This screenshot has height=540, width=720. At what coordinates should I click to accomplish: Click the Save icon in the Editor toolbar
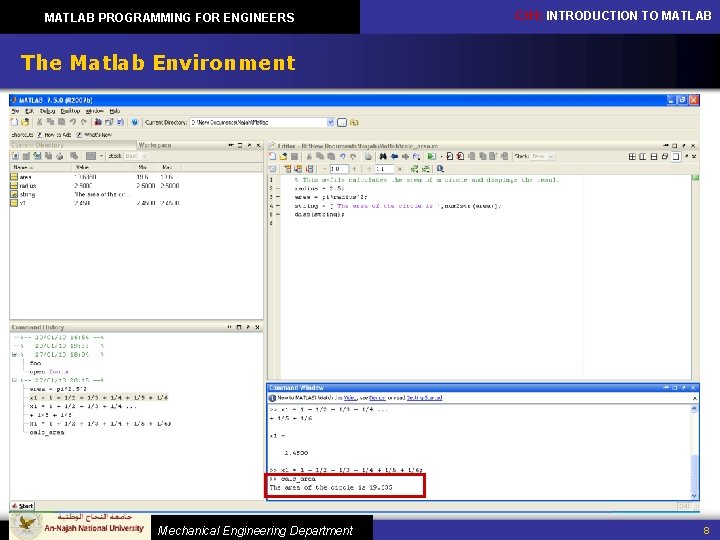pyautogui.click(x=294, y=157)
